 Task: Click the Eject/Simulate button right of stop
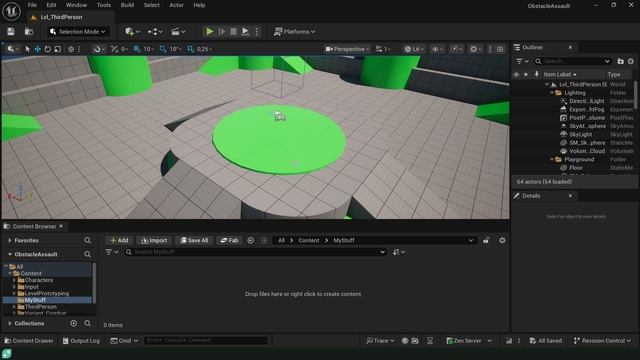tap(245, 31)
